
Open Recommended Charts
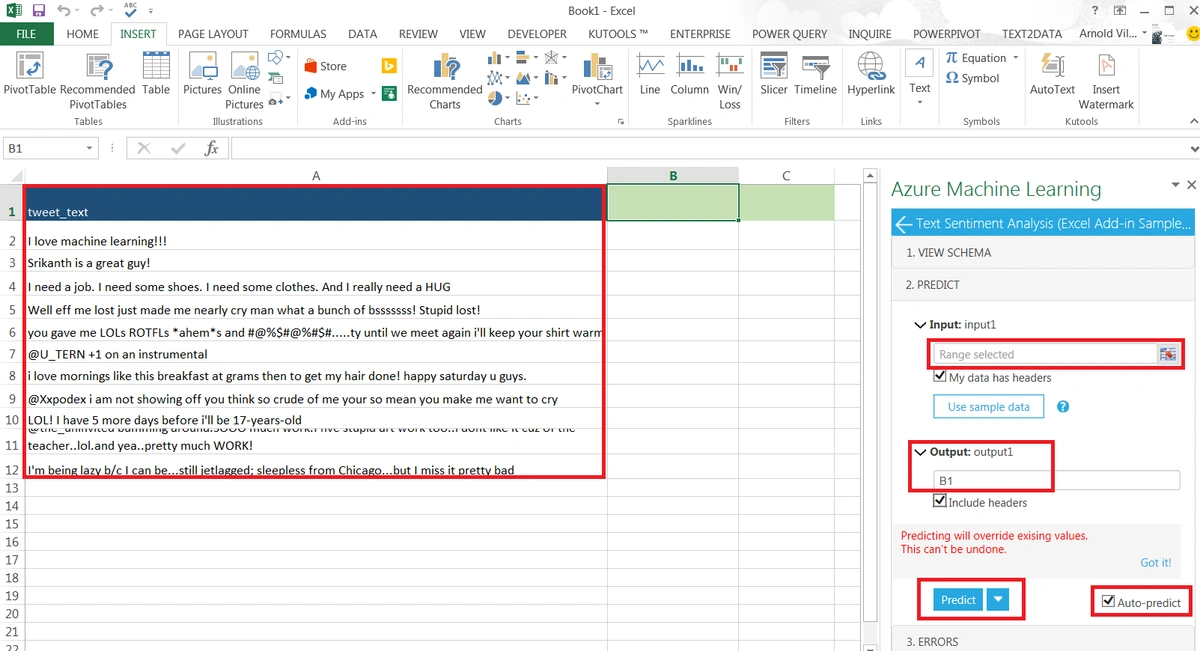[x=445, y=70]
